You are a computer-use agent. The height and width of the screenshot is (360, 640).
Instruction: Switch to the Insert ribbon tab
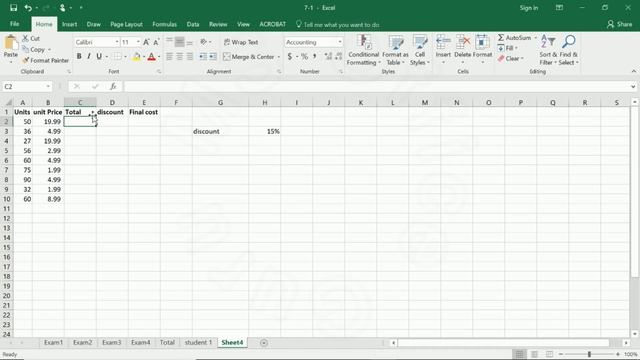click(x=69, y=24)
